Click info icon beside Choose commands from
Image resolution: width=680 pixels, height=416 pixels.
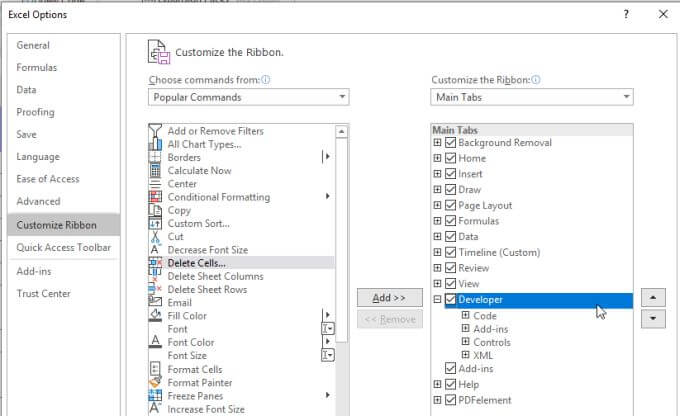coord(265,80)
